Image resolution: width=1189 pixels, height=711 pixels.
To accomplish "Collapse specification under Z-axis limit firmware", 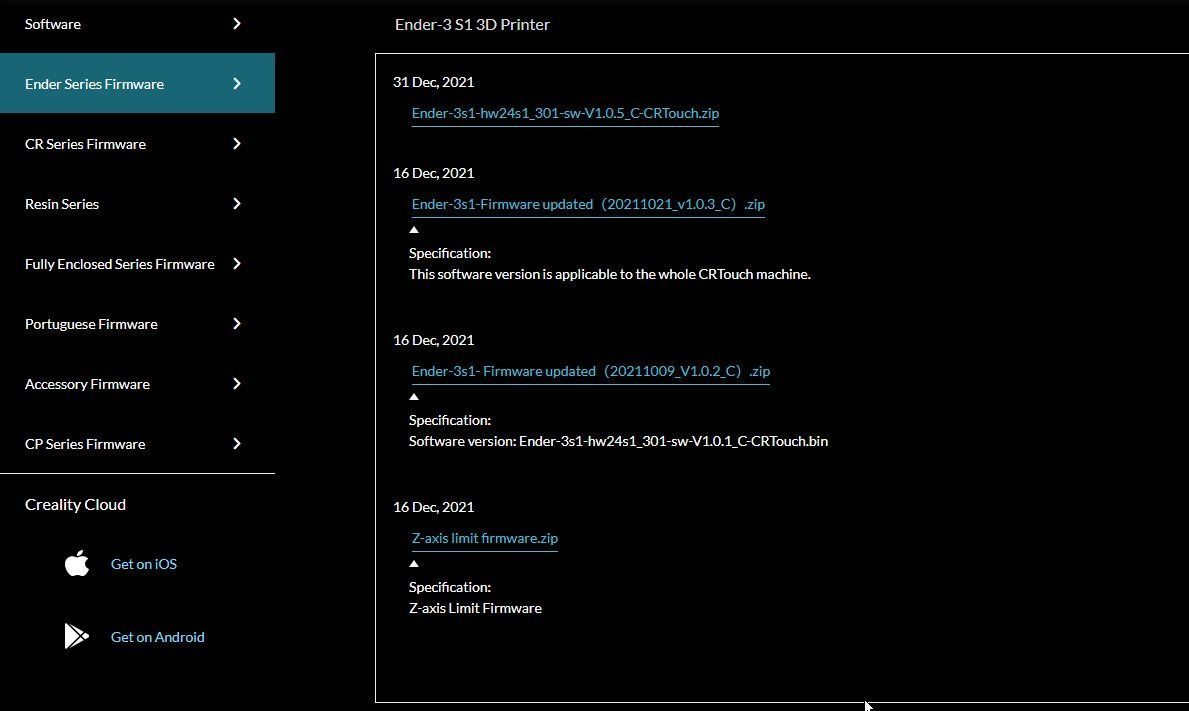I will pos(414,563).
